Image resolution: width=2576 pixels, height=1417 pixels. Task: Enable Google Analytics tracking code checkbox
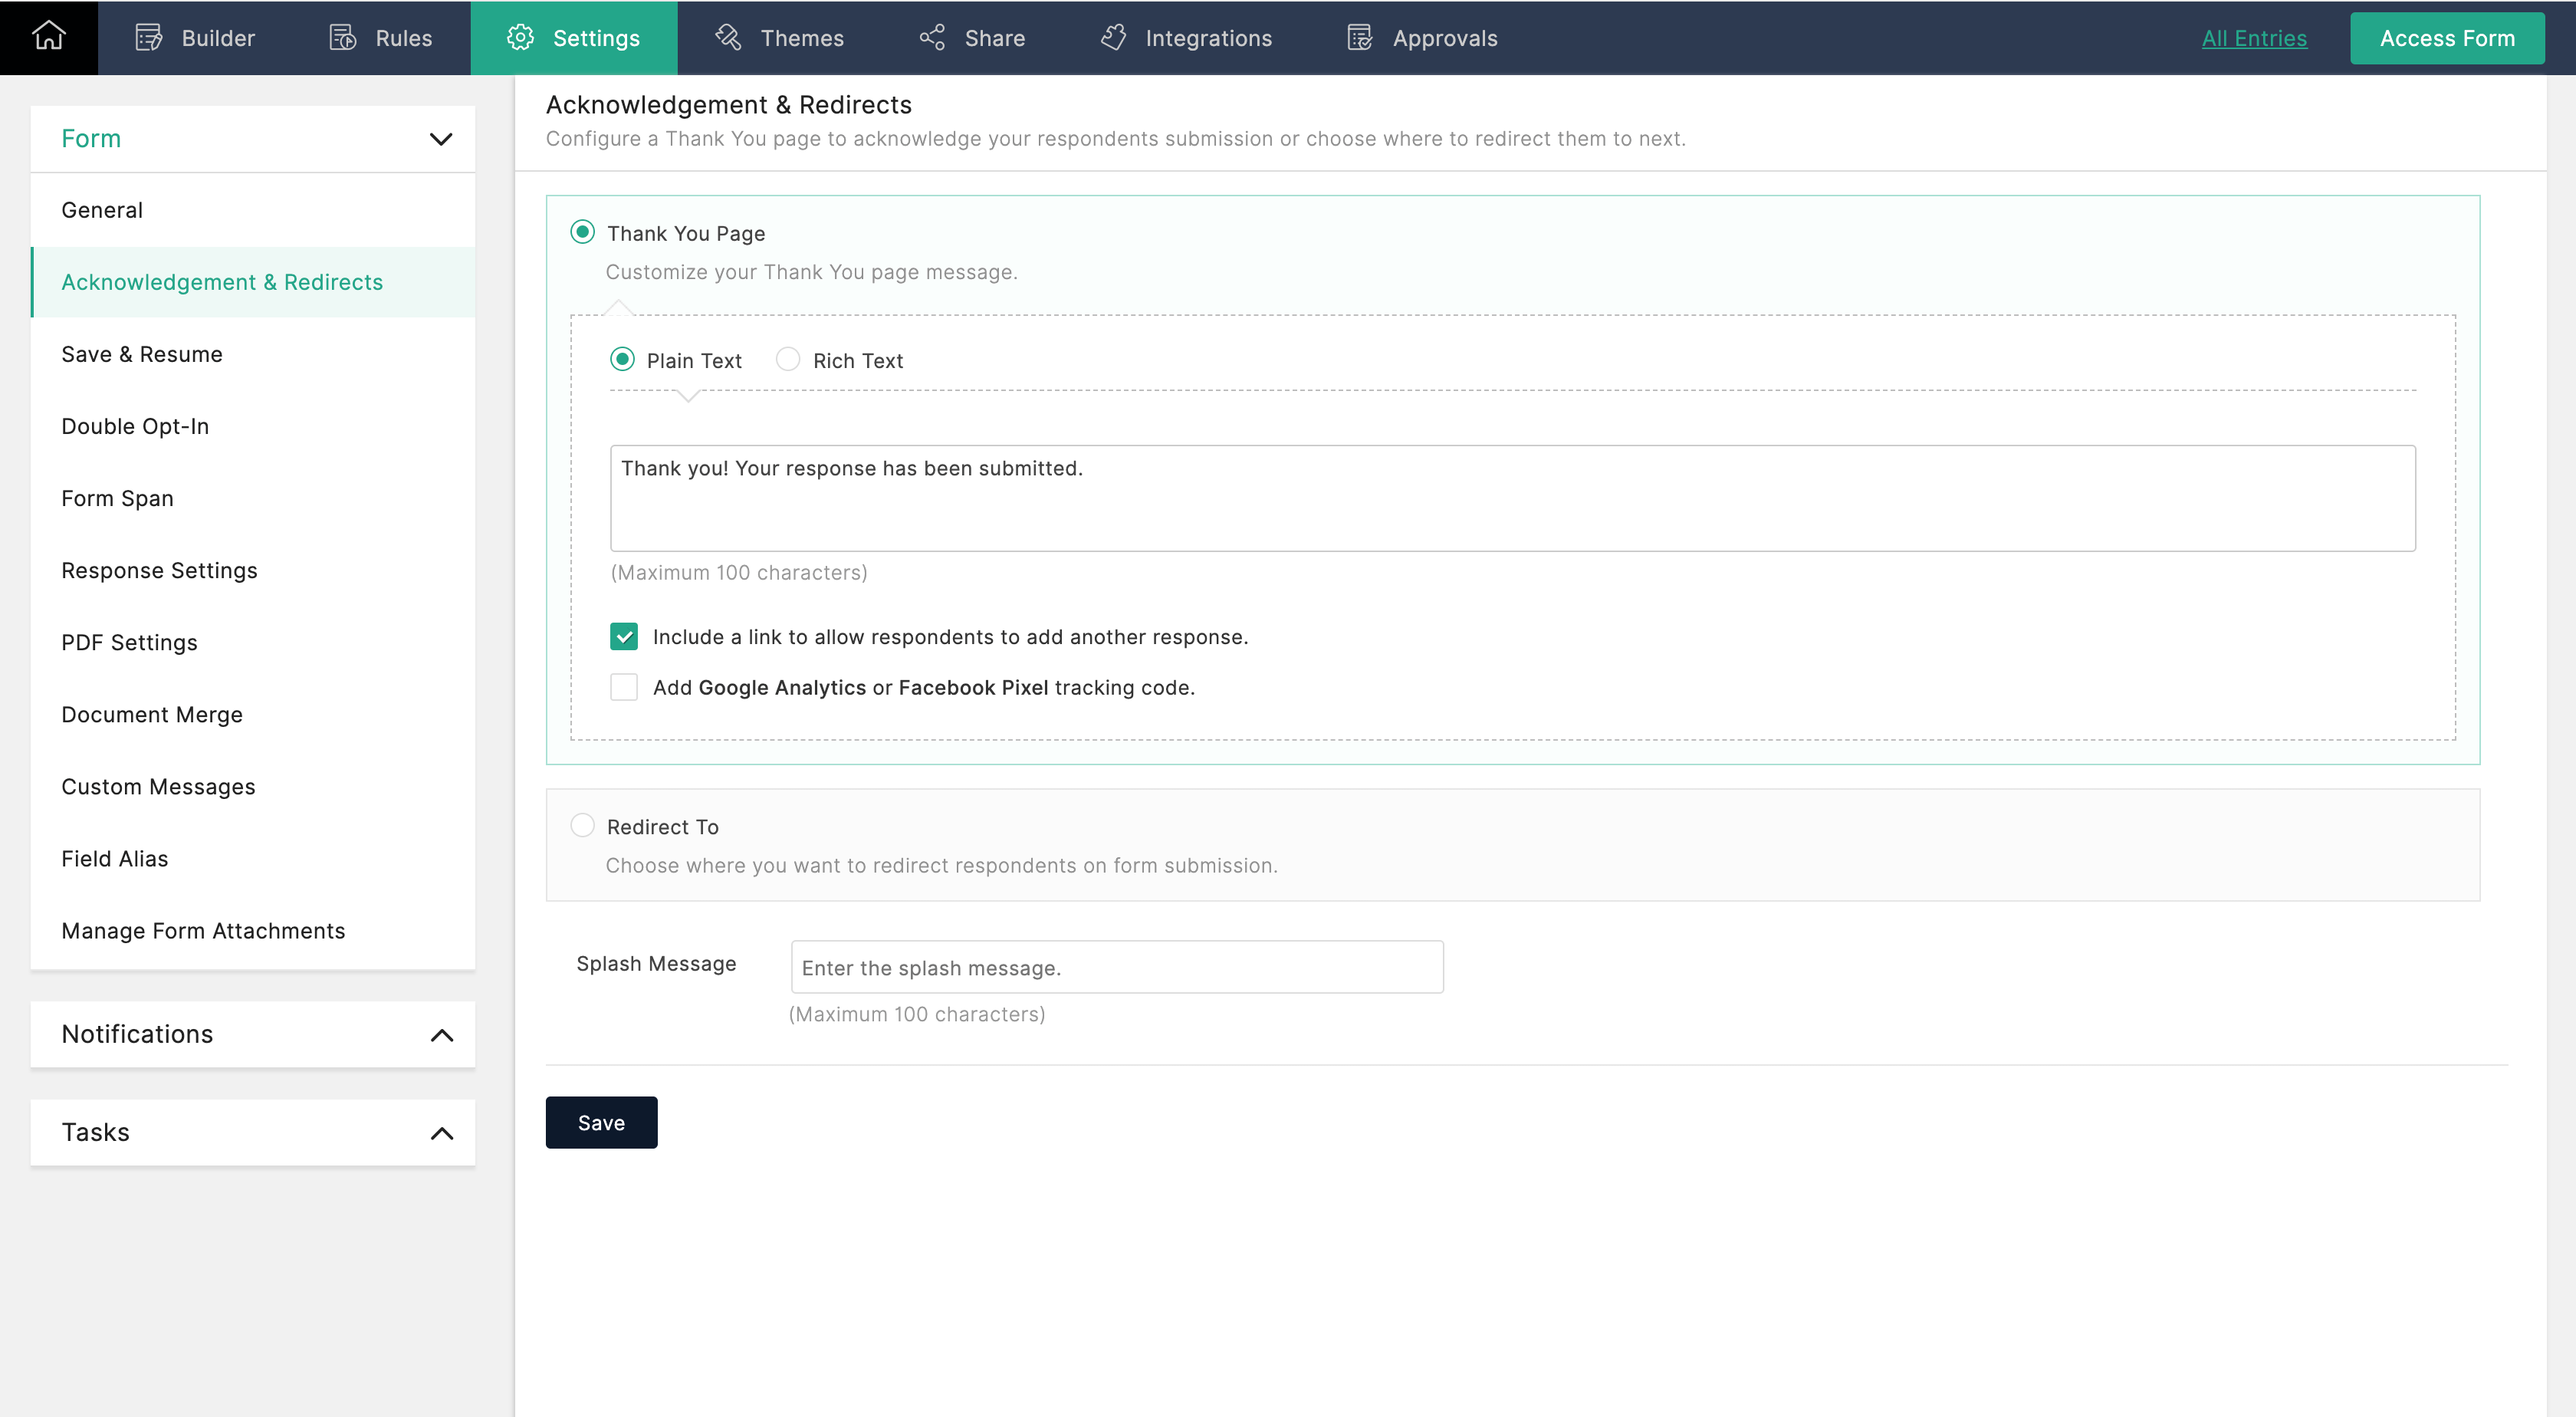coord(624,687)
